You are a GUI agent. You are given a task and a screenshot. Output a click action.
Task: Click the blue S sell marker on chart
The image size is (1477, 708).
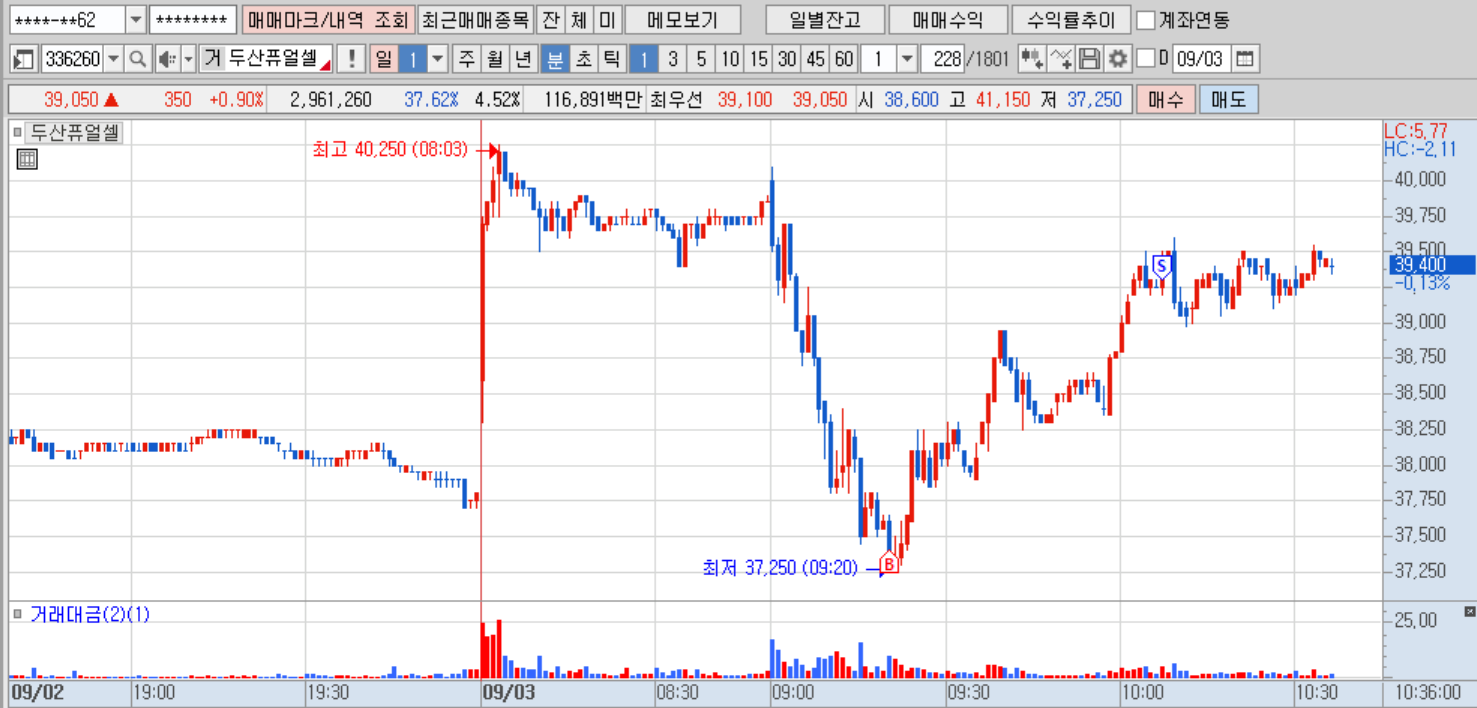(1161, 265)
